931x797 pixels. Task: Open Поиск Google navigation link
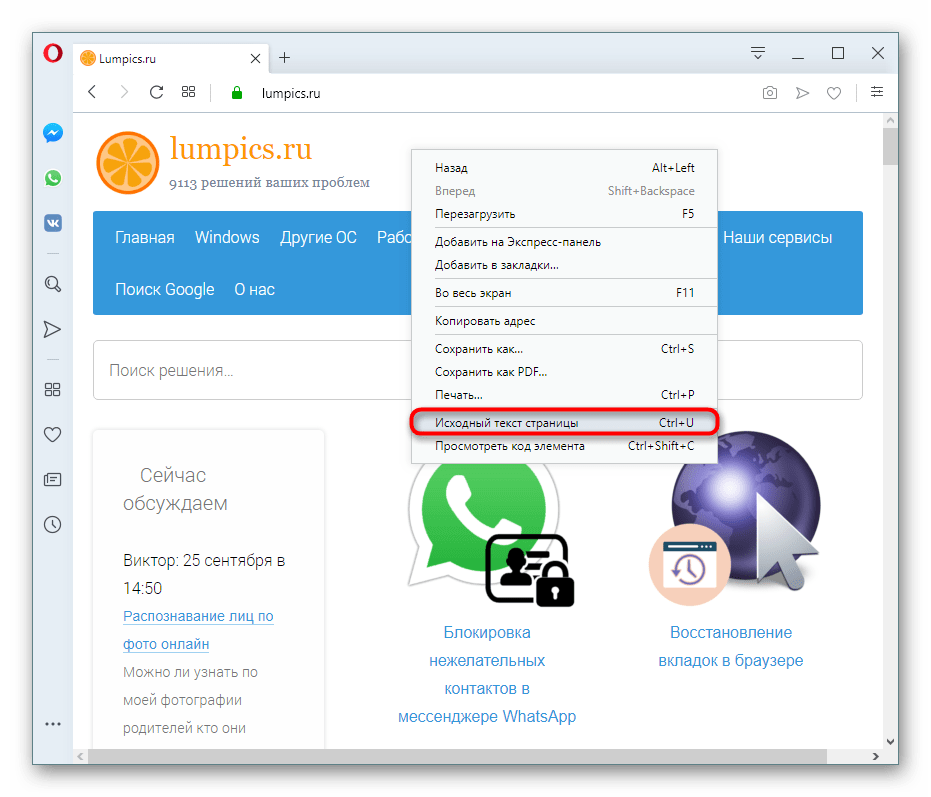click(x=164, y=289)
